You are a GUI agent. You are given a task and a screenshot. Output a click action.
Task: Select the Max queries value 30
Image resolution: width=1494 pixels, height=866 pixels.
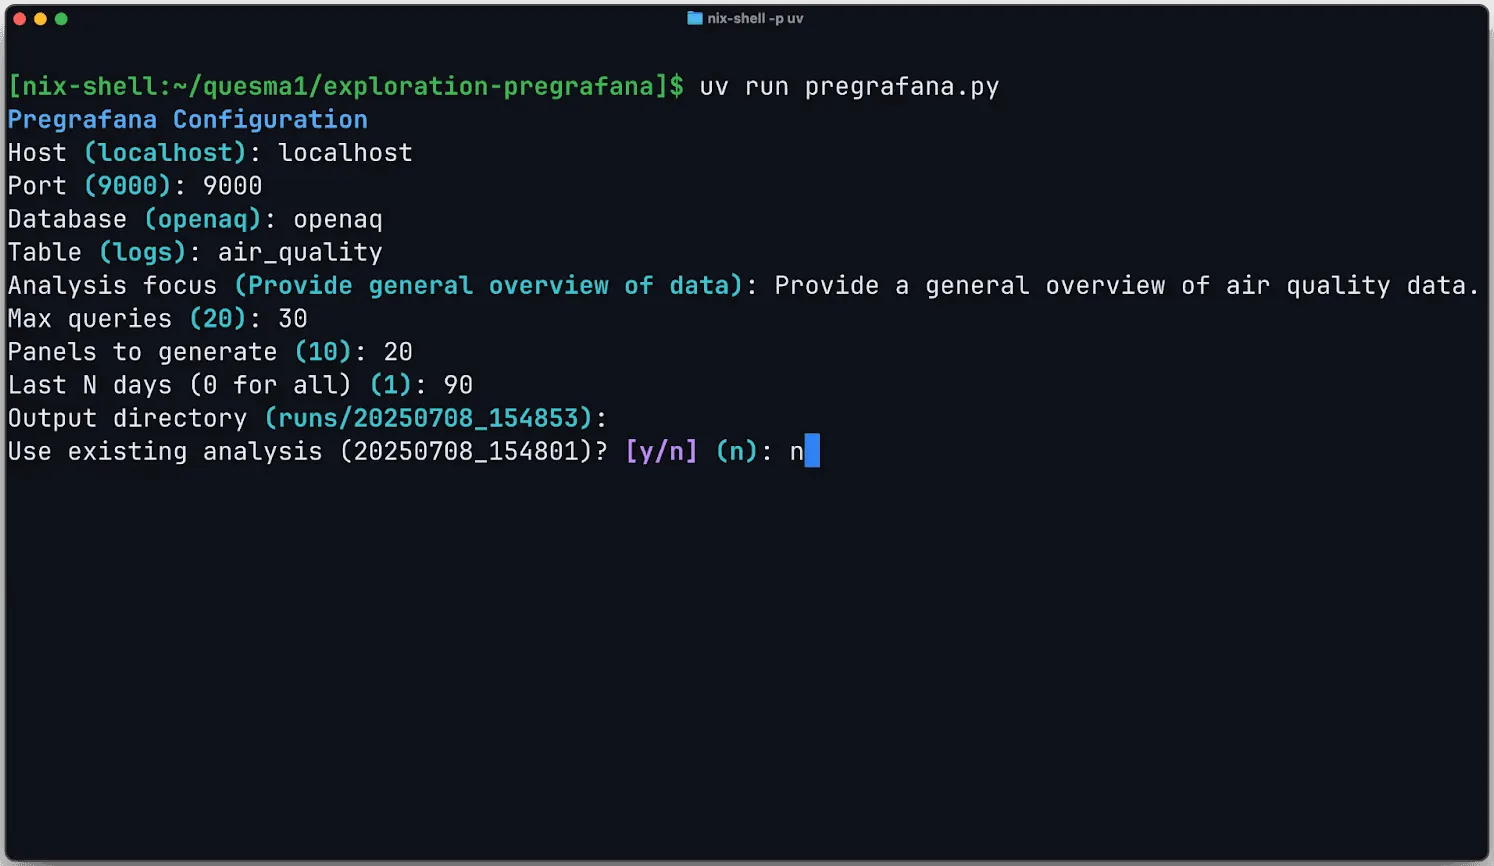tap(291, 318)
